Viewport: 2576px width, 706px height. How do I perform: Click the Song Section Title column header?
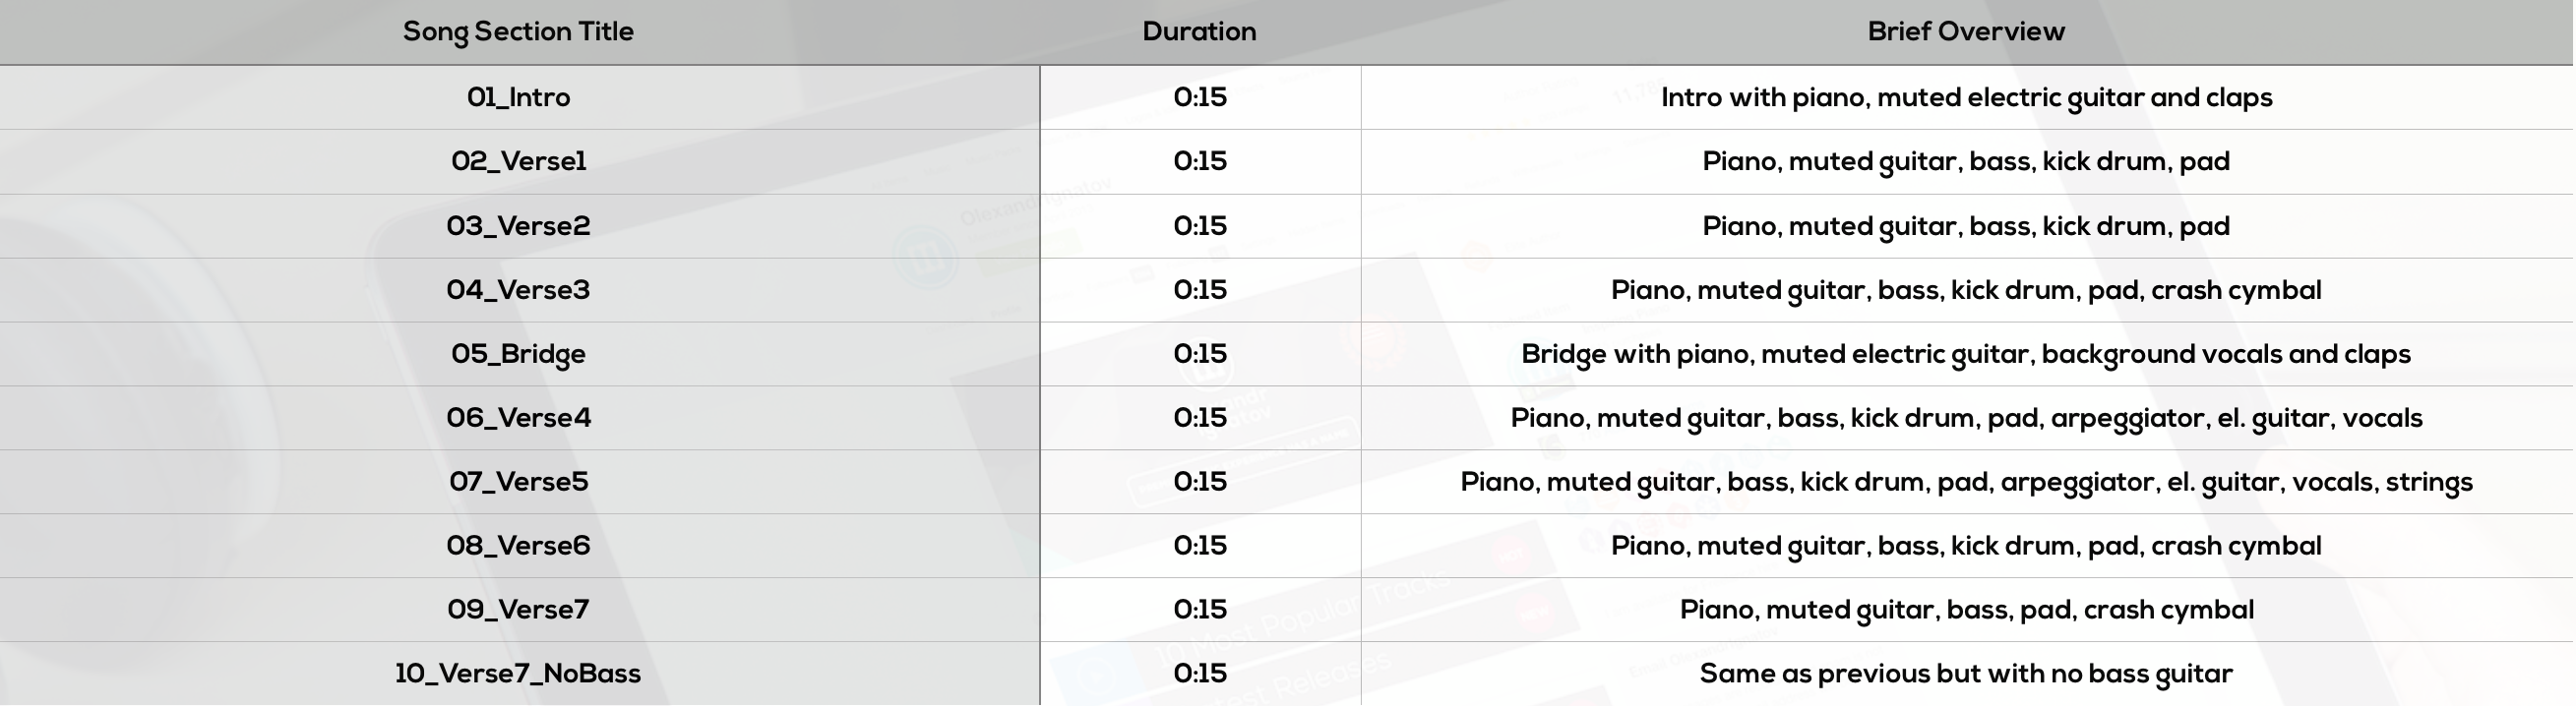point(518,31)
